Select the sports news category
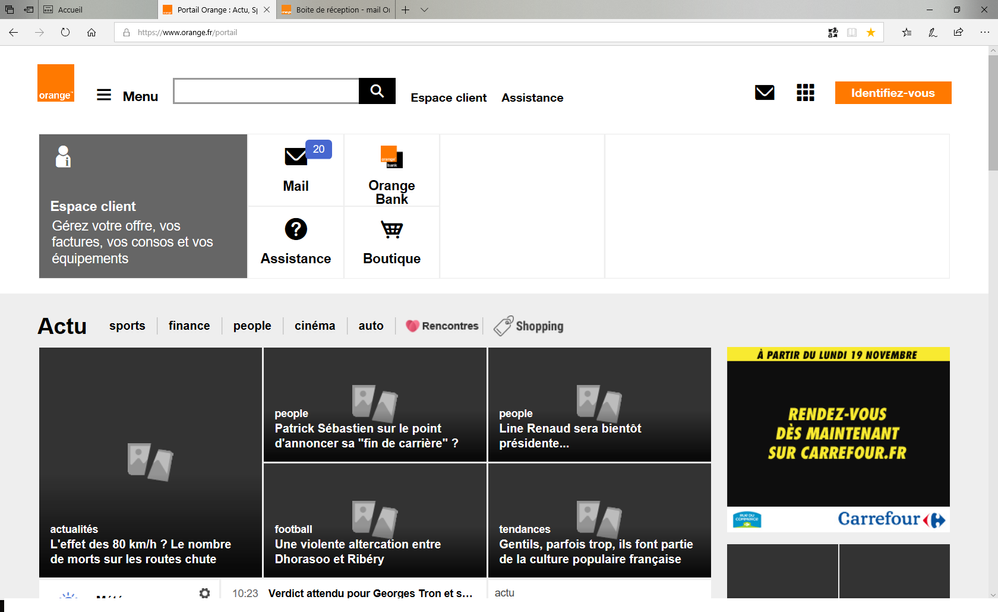Image resolution: width=998 pixels, height=612 pixels. [x=127, y=326]
